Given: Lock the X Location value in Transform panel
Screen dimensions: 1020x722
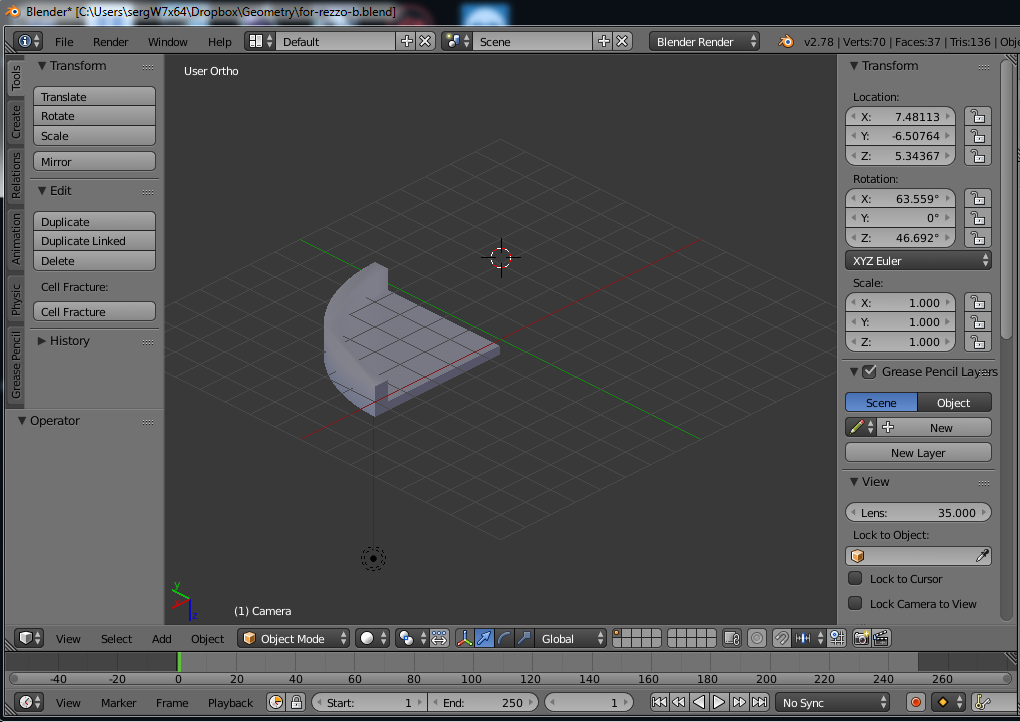Looking at the screenshot, I should tap(978, 116).
